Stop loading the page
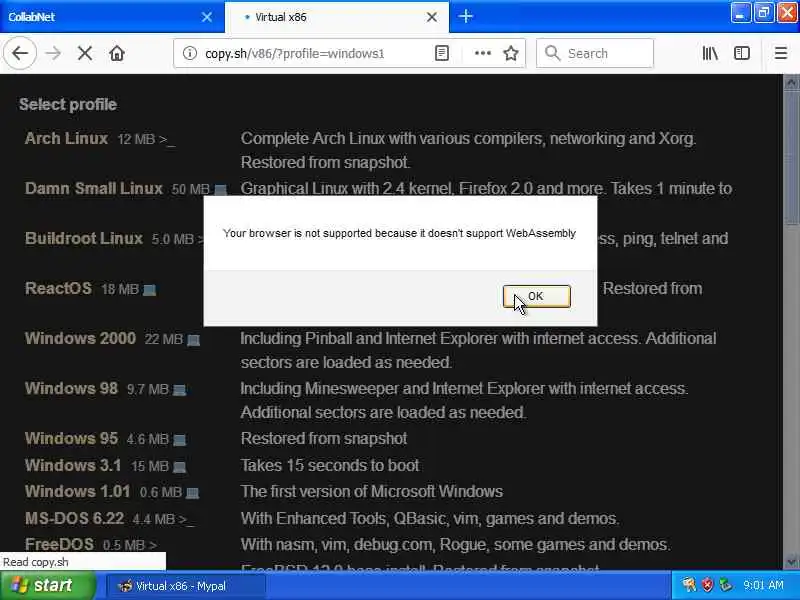The width and height of the screenshot is (800, 600). click(x=85, y=53)
